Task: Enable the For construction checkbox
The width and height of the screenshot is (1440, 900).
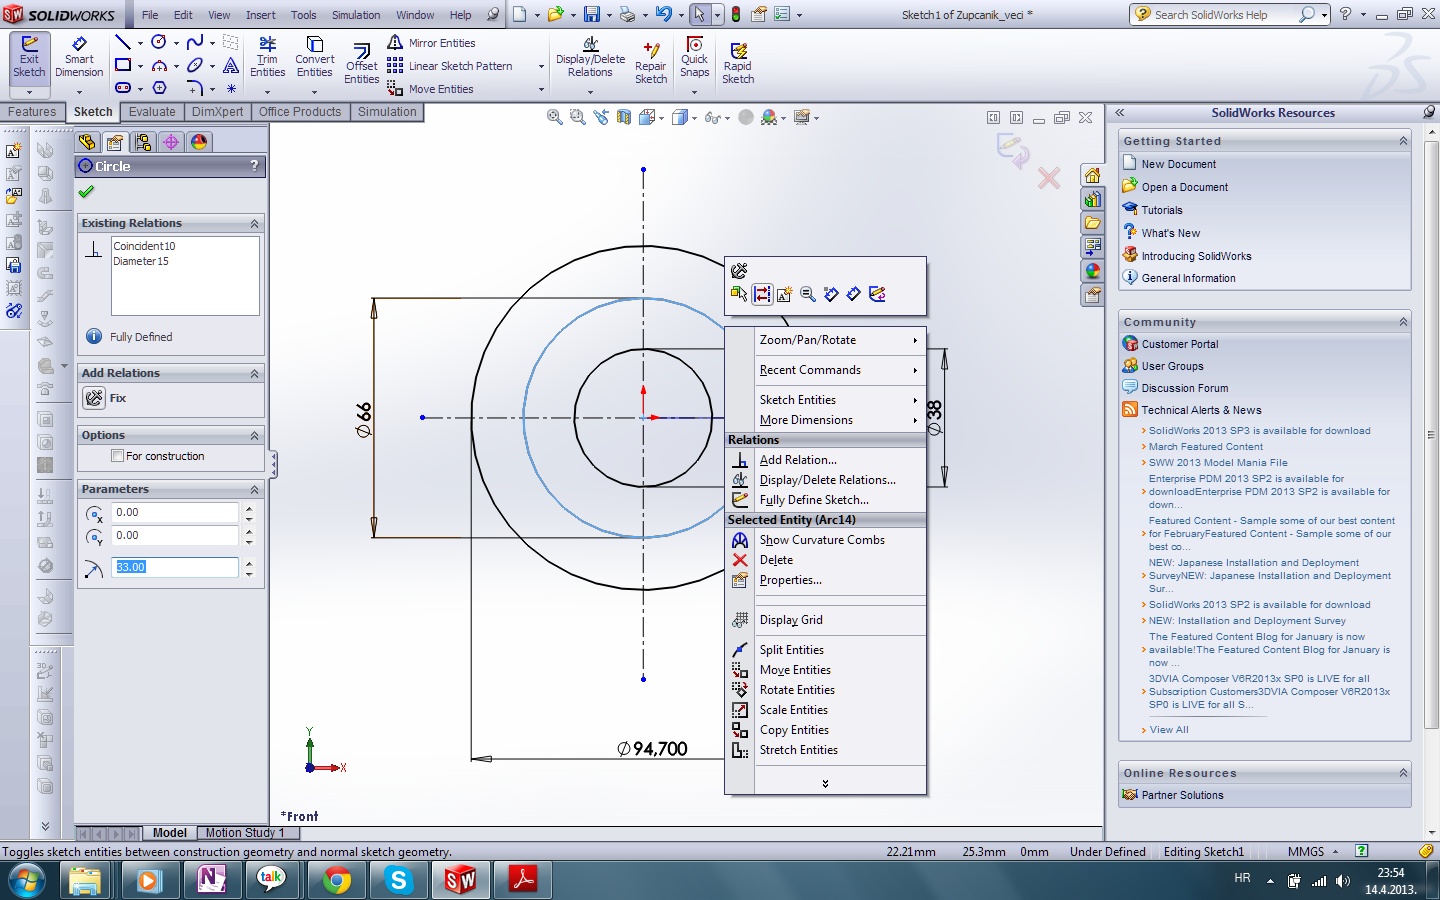Action: click(118, 456)
